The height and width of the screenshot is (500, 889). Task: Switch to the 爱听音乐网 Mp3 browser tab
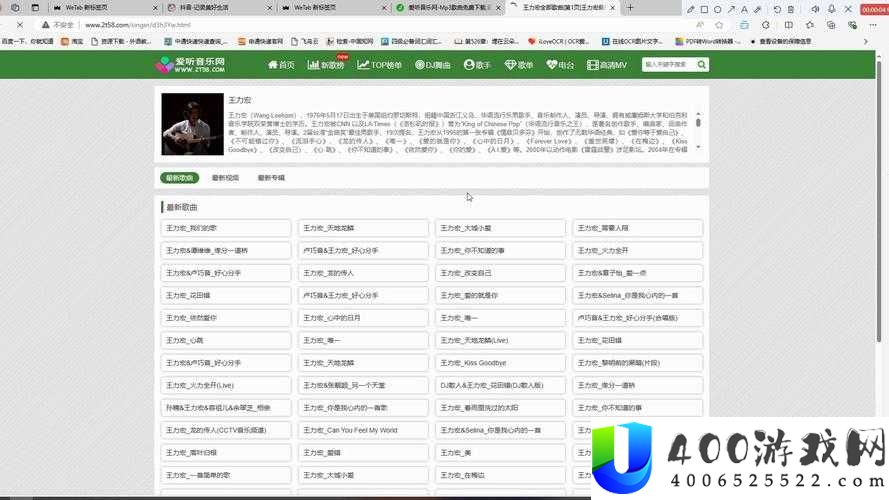click(x=448, y=7)
